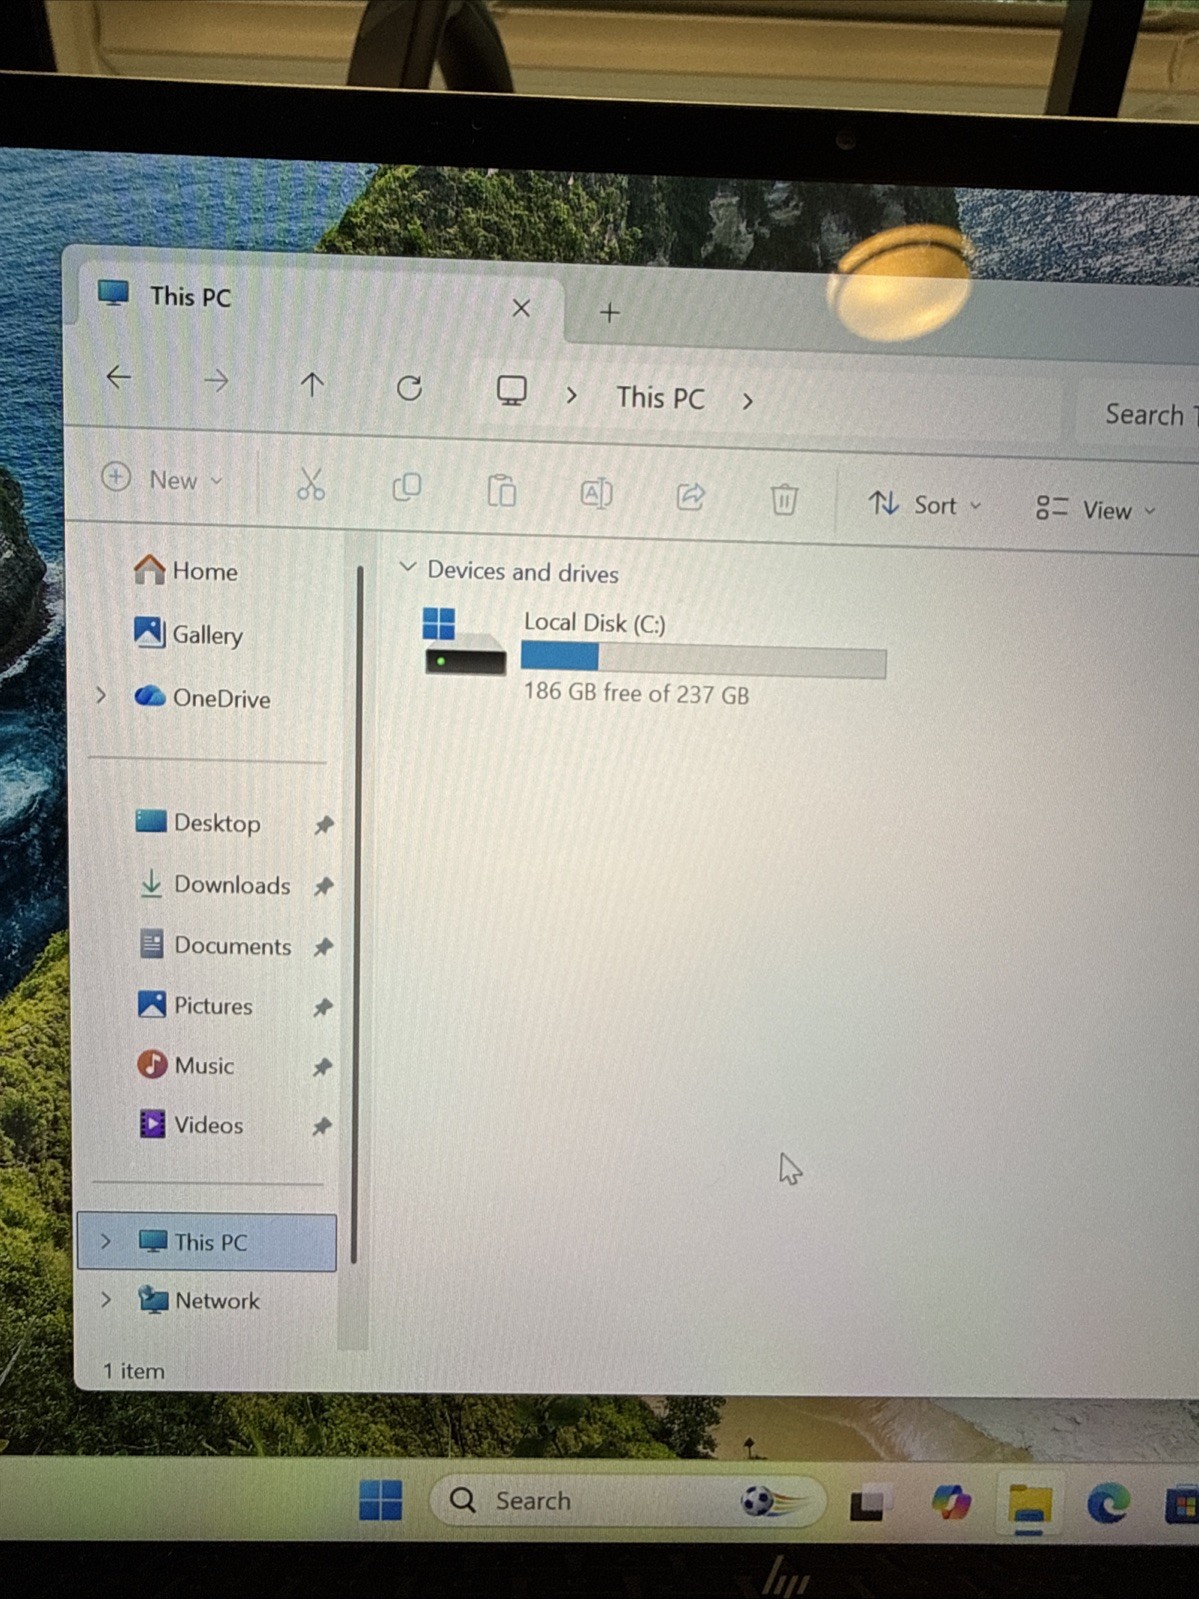Open Home in the navigation pane
This screenshot has height=1599, width=1199.
click(187, 571)
